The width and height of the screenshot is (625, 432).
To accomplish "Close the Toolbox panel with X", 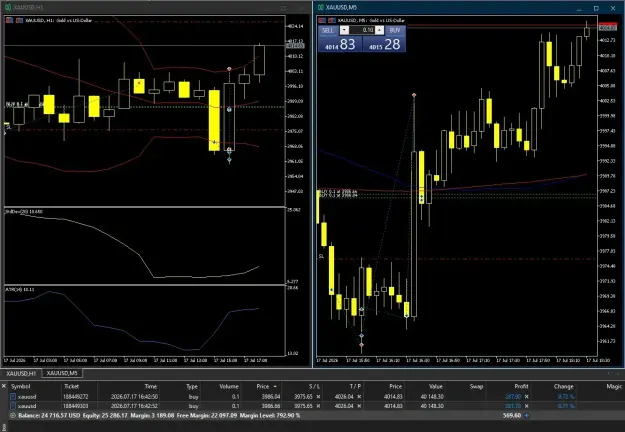I will pyautogui.click(x=4, y=386).
